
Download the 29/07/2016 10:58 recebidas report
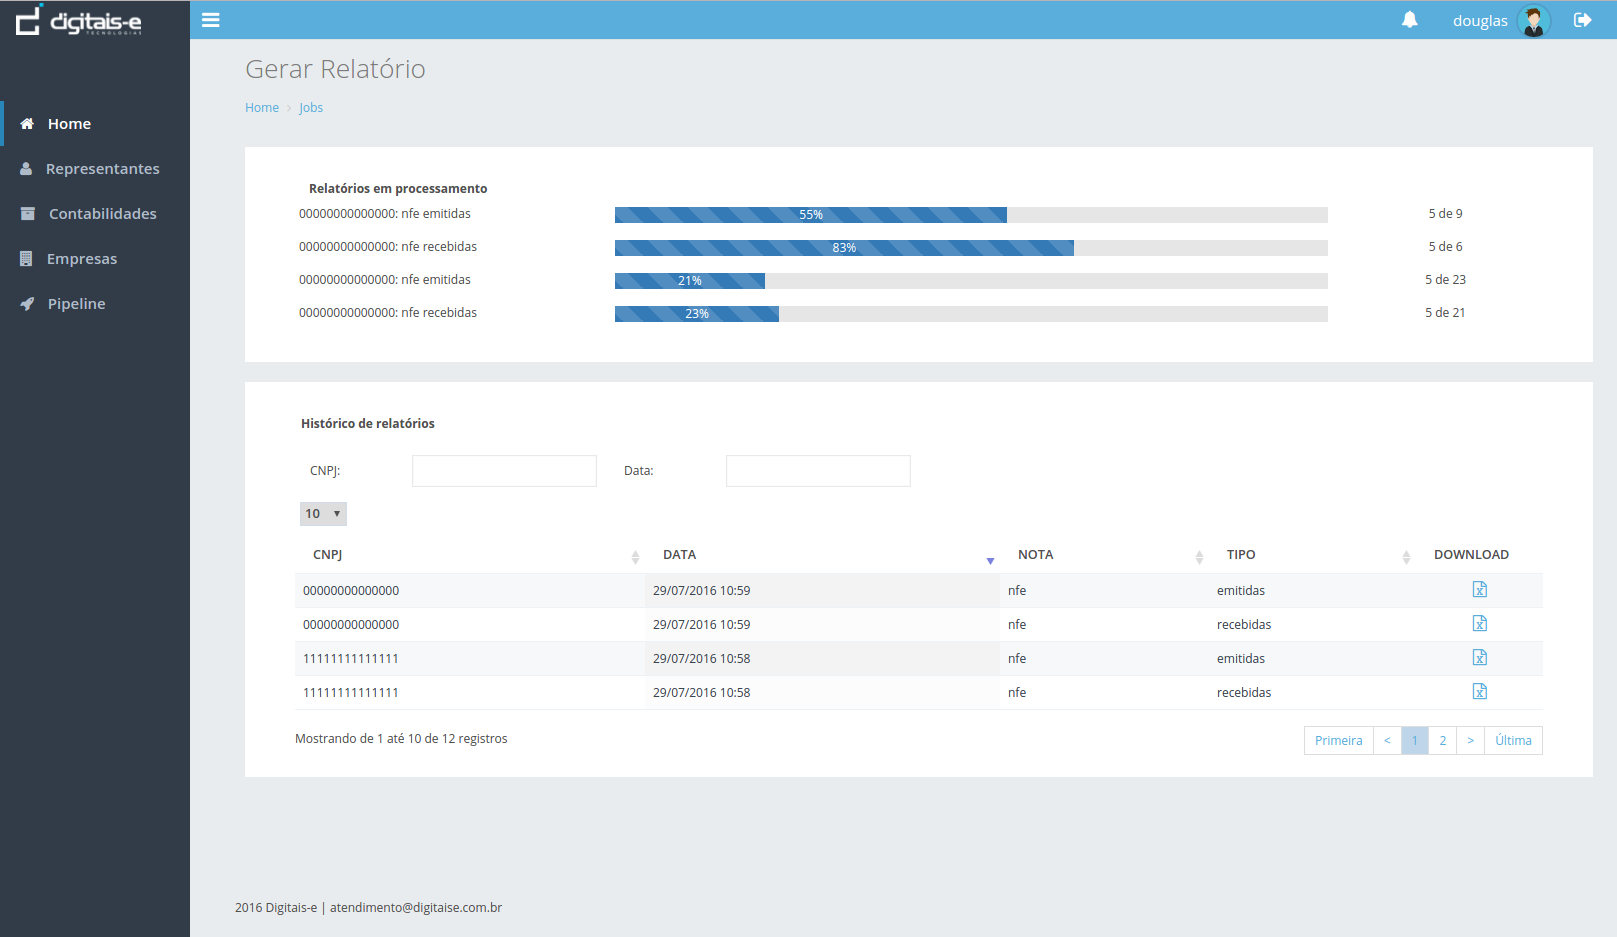click(x=1479, y=692)
